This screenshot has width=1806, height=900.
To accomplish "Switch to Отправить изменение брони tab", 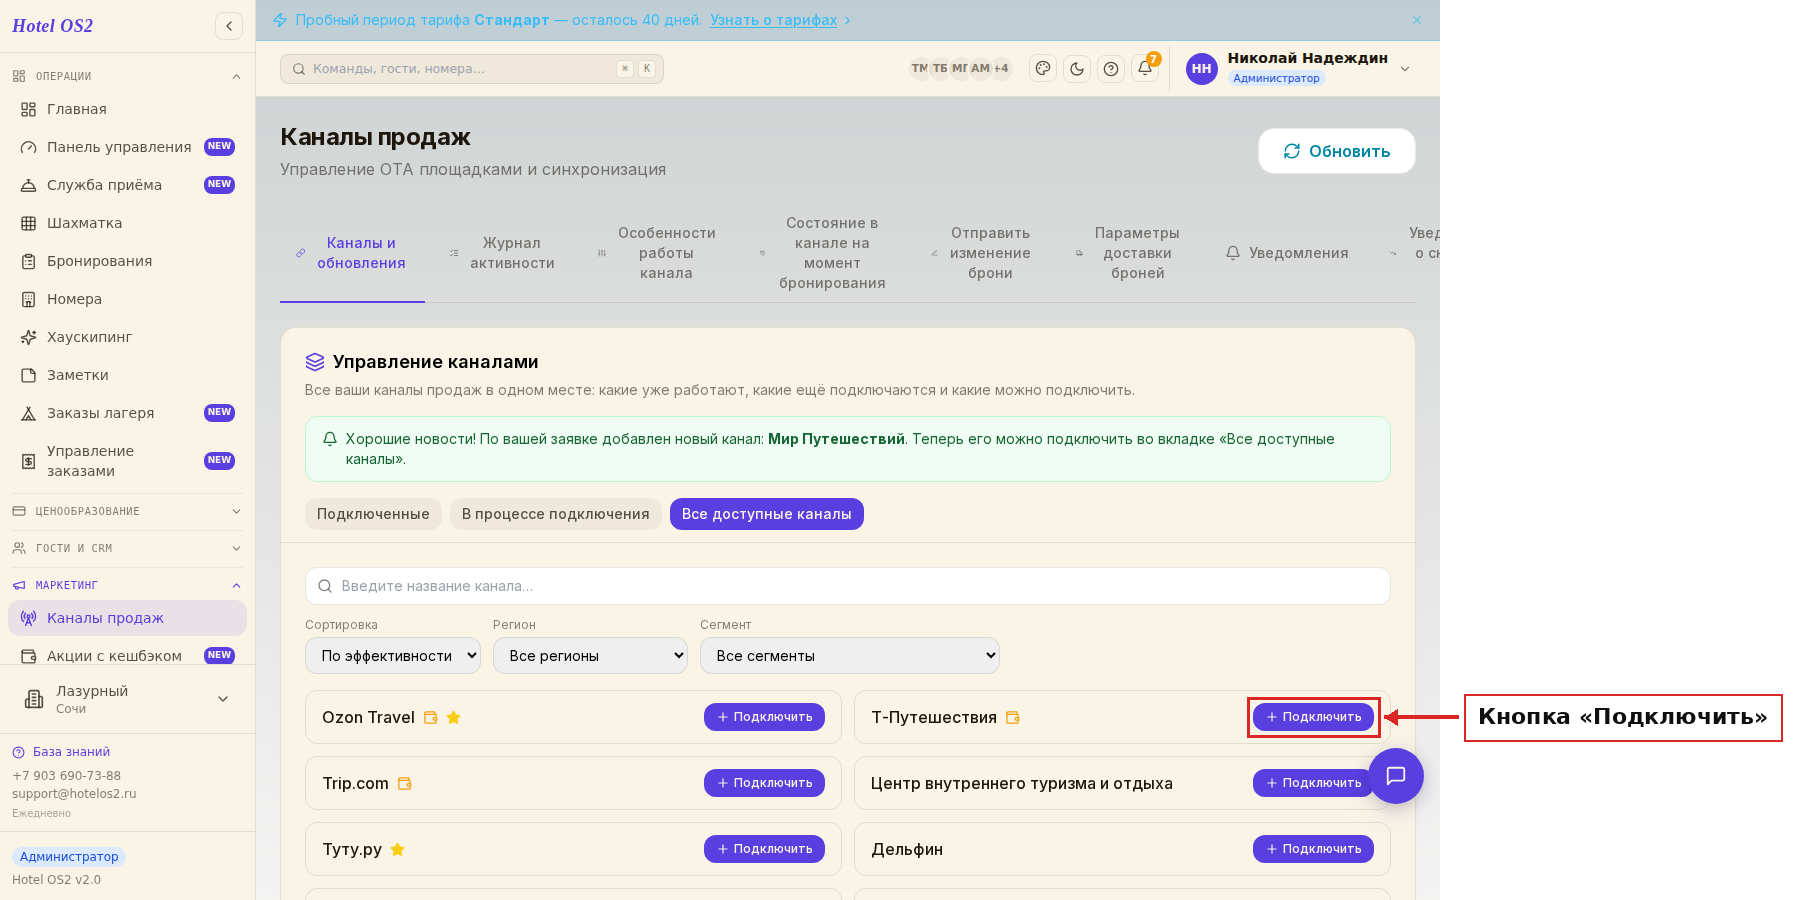I will (982, 253).
